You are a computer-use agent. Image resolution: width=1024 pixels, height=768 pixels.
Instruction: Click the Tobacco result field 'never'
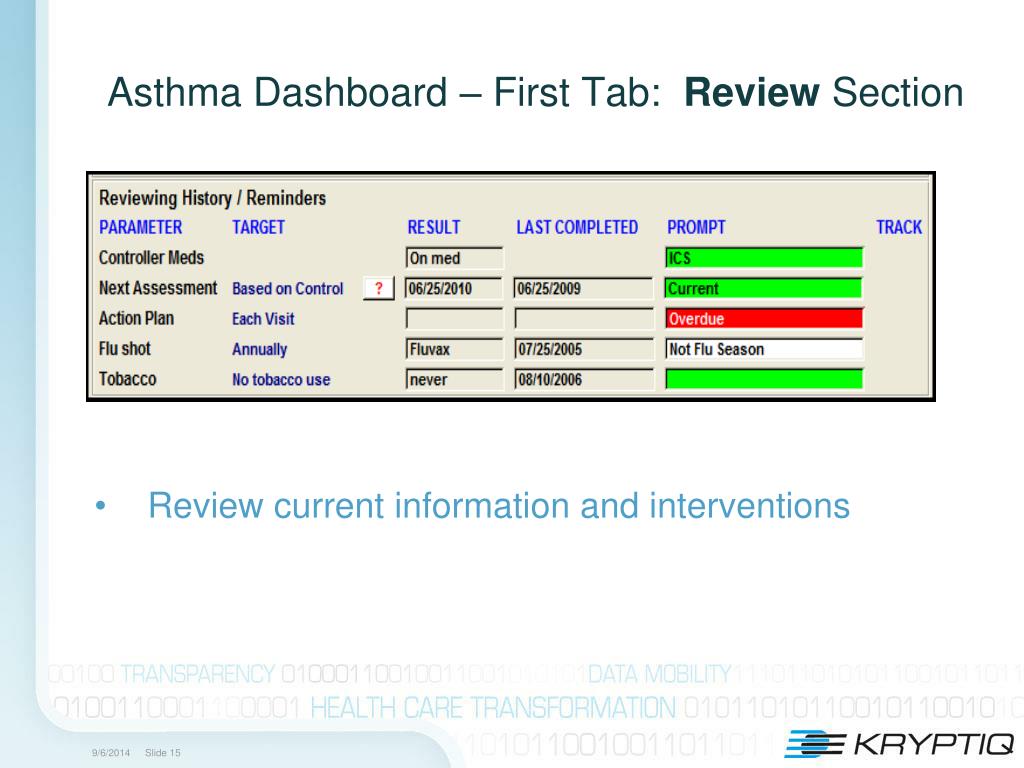pyautogui.click(x=455, y=379)
